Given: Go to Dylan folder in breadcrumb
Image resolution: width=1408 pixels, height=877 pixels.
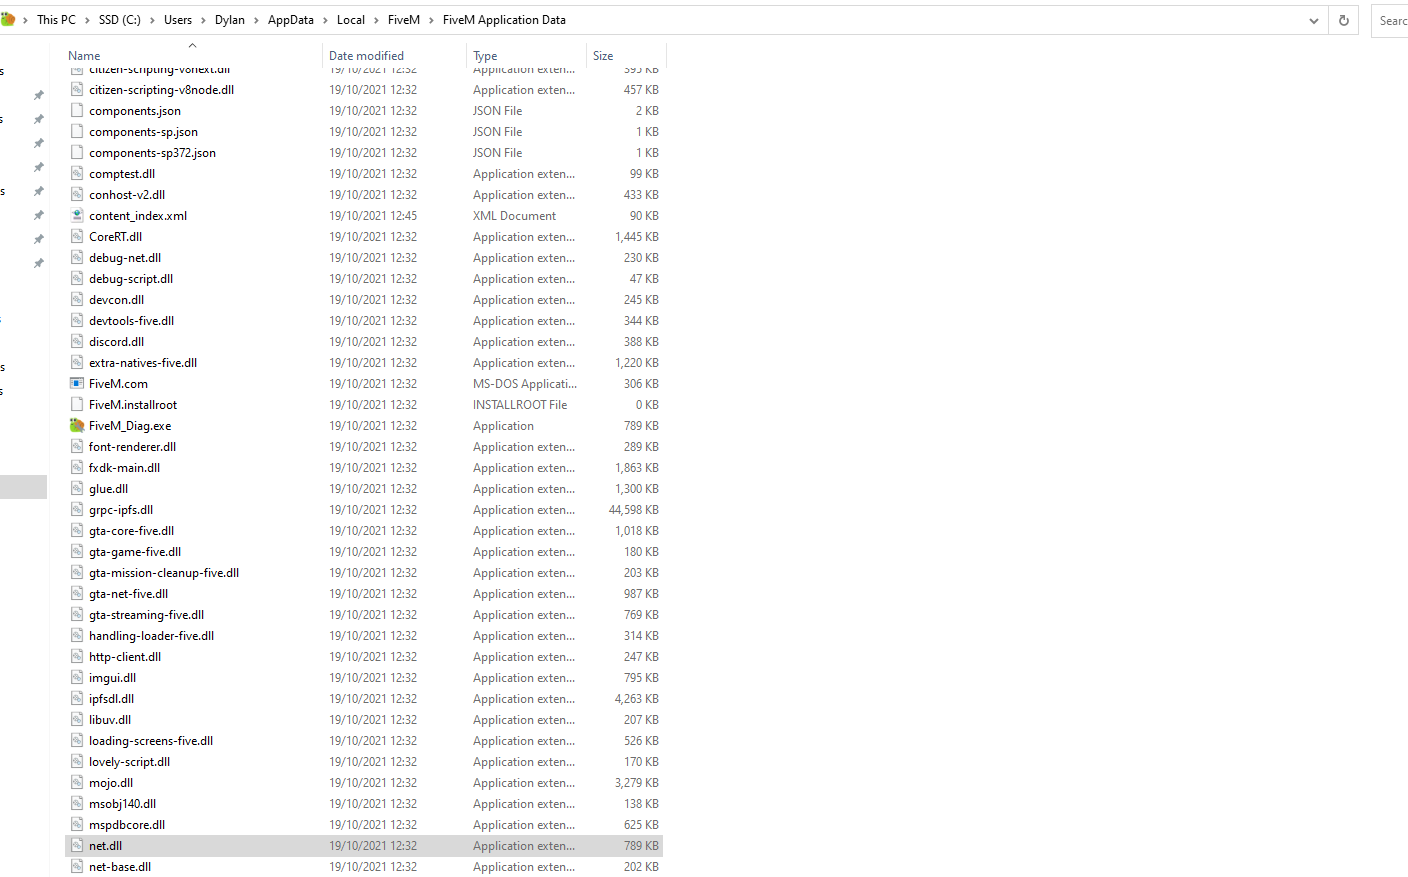Looking at the screenshot, I should 230,20.
